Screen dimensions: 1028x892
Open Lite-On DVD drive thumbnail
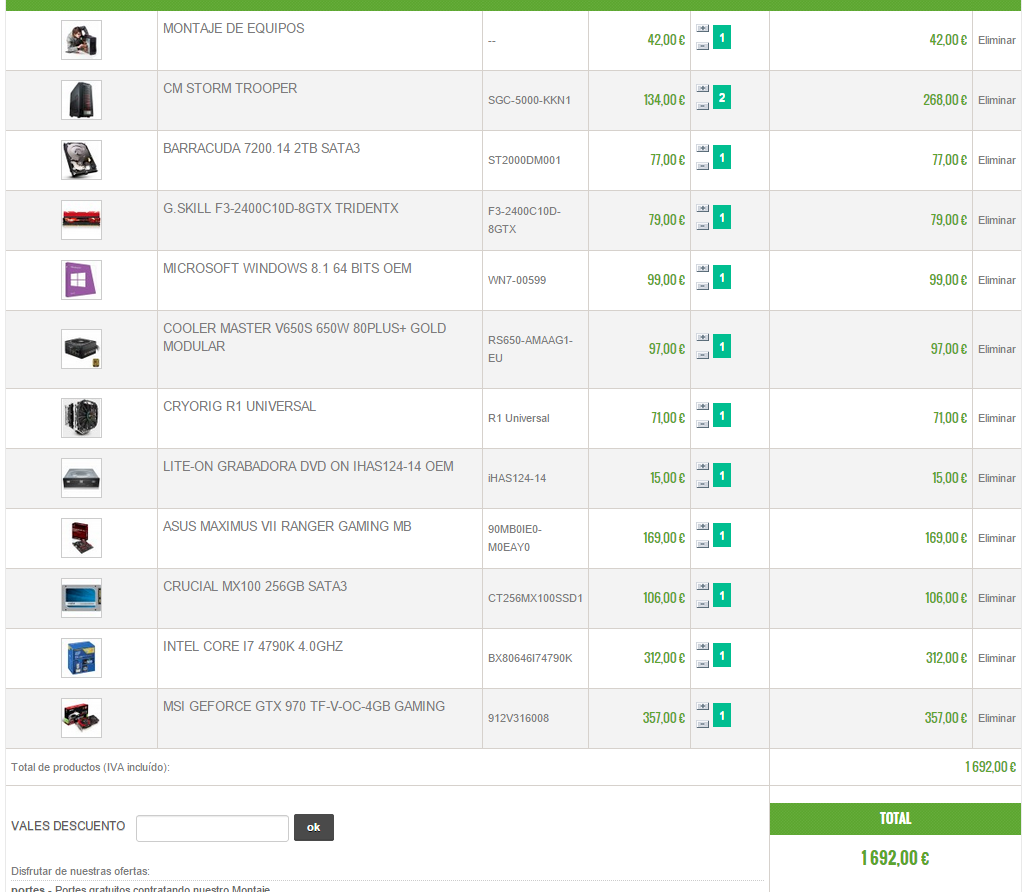[81, 478]
